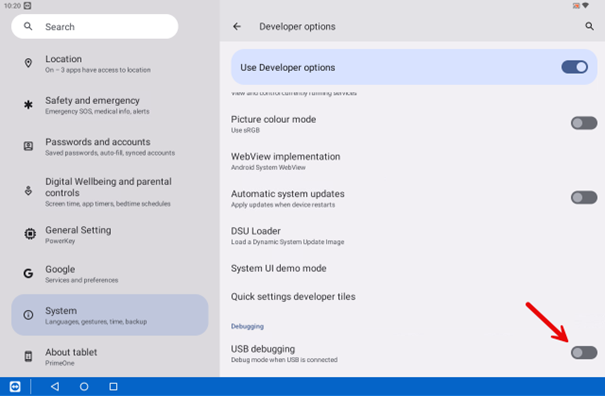Click the About tablet device icon
Image resolution: width=605 pixels, height=396 pixels.
click(28, 356)
